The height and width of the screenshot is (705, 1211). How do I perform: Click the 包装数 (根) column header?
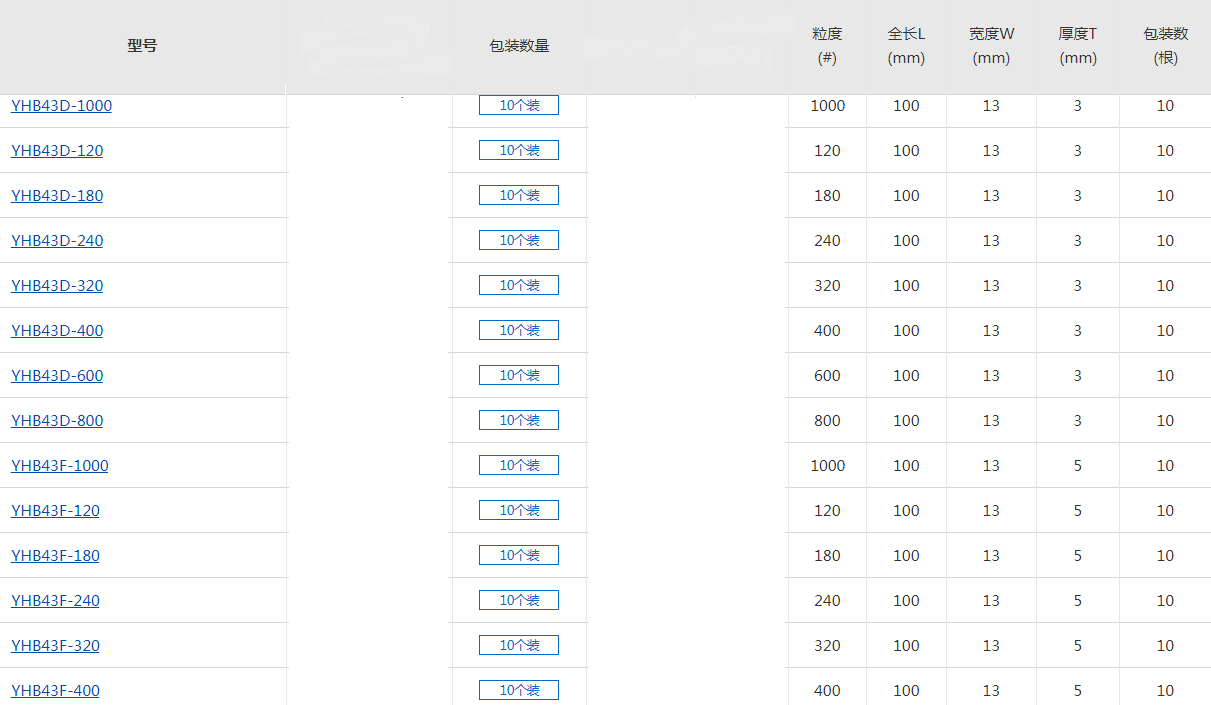click(x=1166, y=46)
